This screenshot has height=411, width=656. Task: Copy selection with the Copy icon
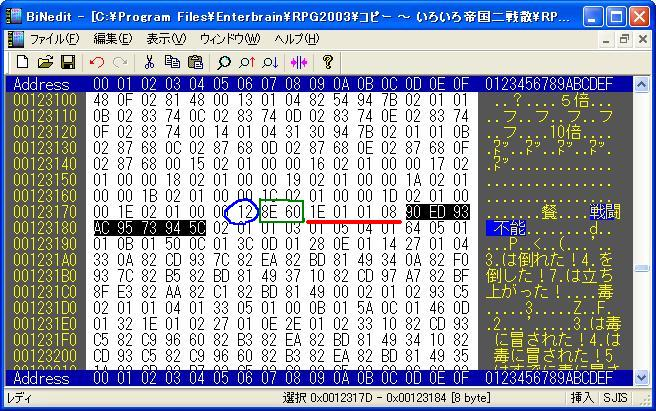click(172, 62)
